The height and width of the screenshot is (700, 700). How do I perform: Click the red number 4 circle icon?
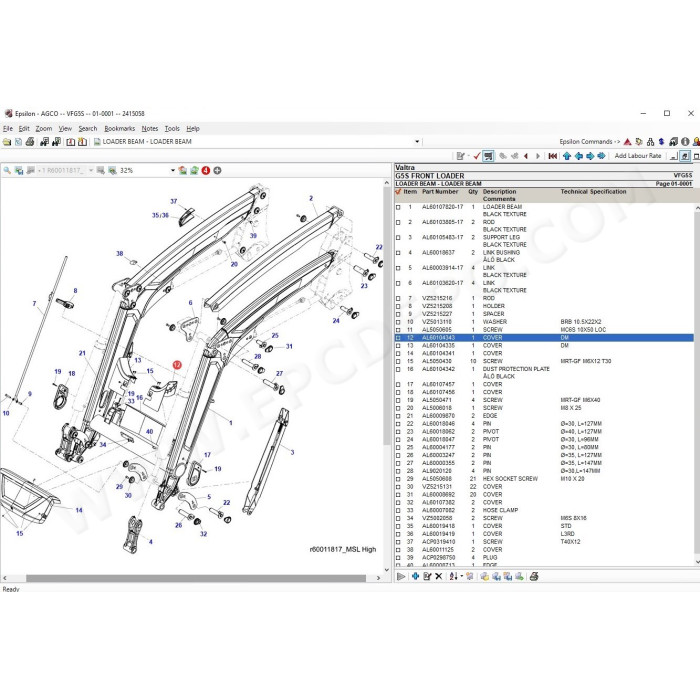tap(206, 171)
